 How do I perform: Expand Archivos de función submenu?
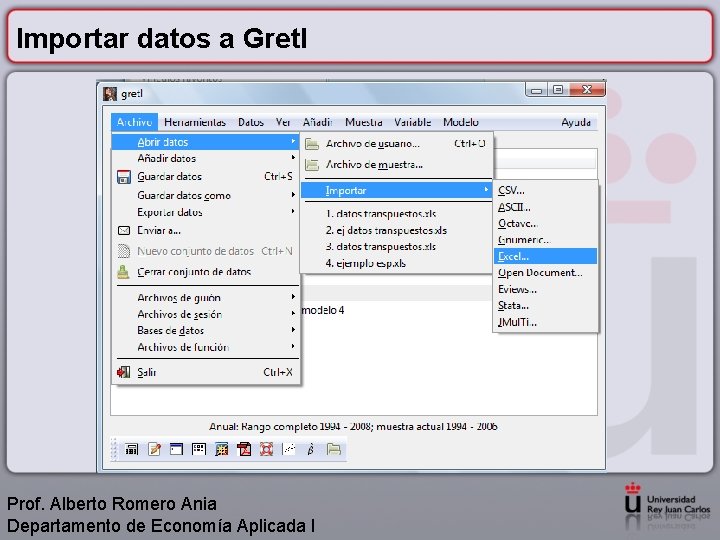(x=206, y=347)
